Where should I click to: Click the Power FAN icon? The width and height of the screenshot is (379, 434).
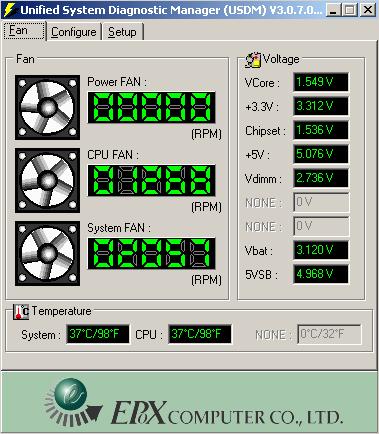tap(47, 107)
